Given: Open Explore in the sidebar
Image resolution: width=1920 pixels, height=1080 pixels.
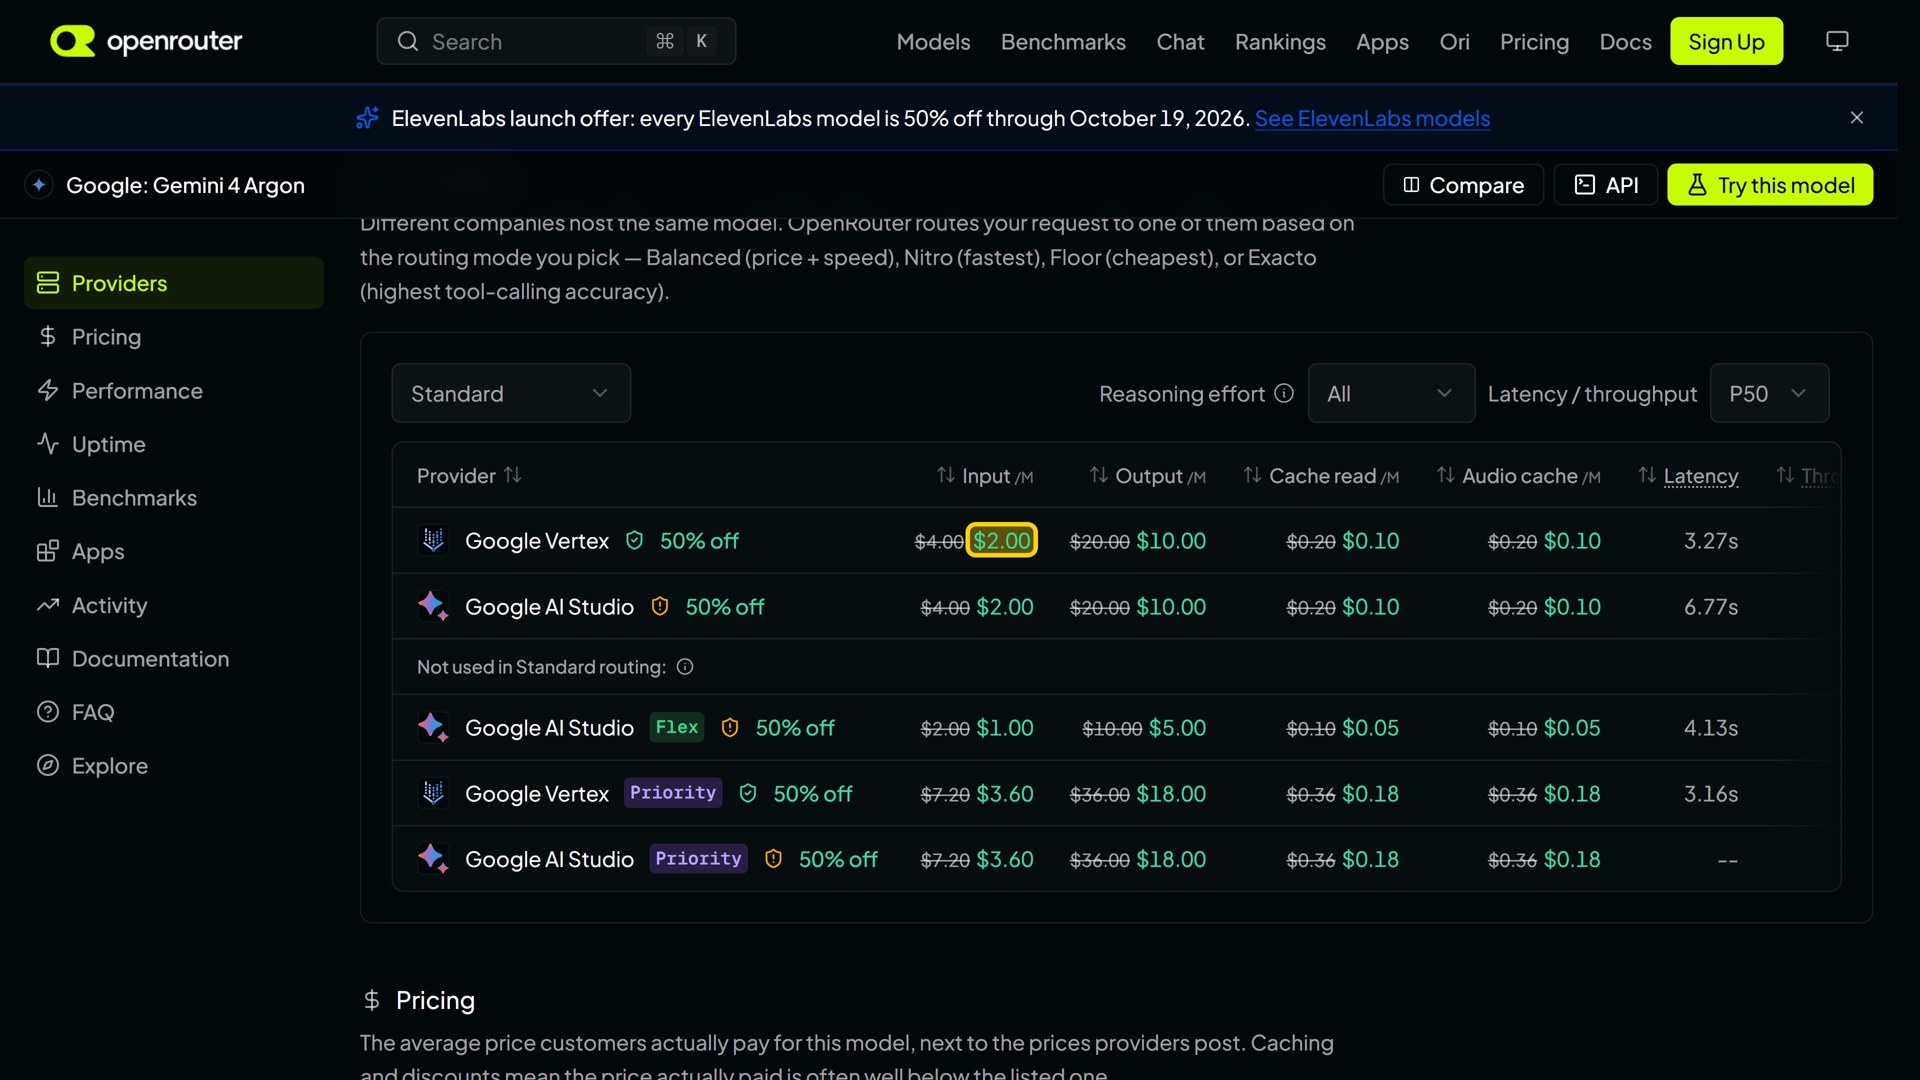Looking at the screenshot, I should click(174, 766).
